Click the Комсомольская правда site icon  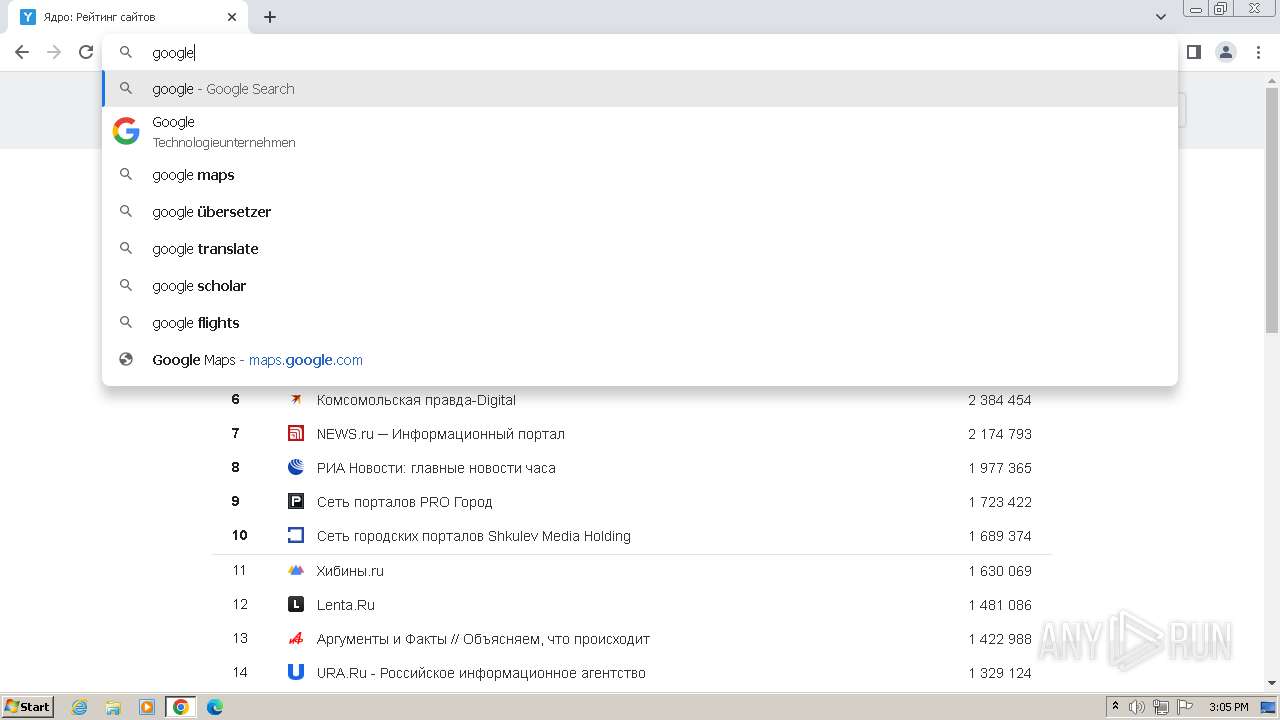coord(295,400)
